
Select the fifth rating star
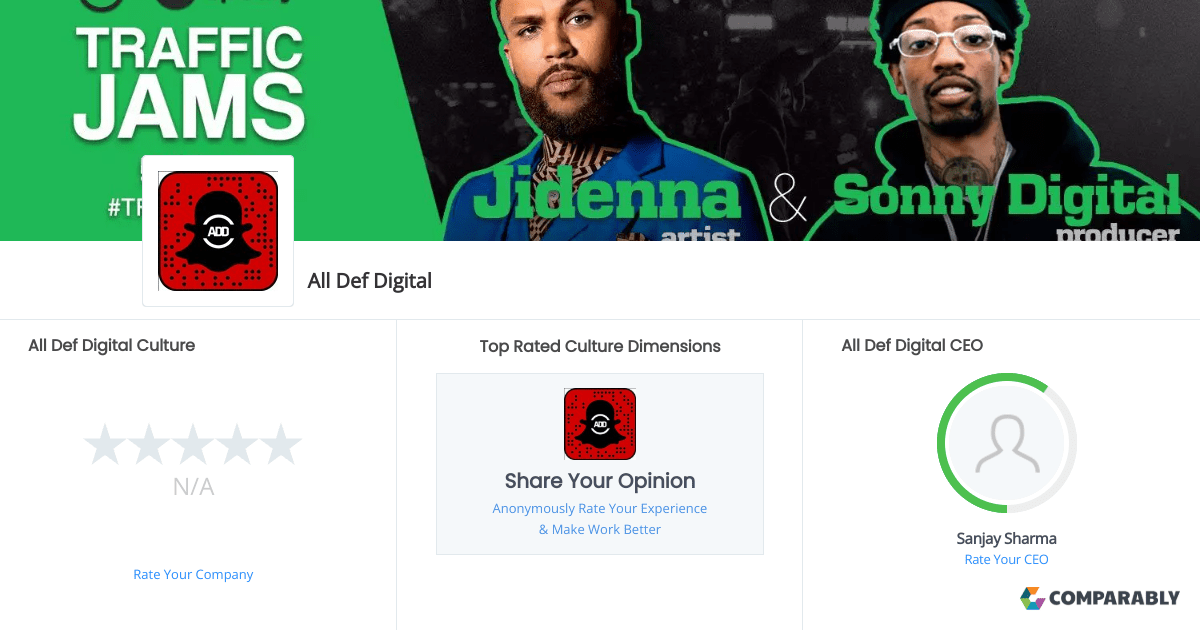click(280, 445)
